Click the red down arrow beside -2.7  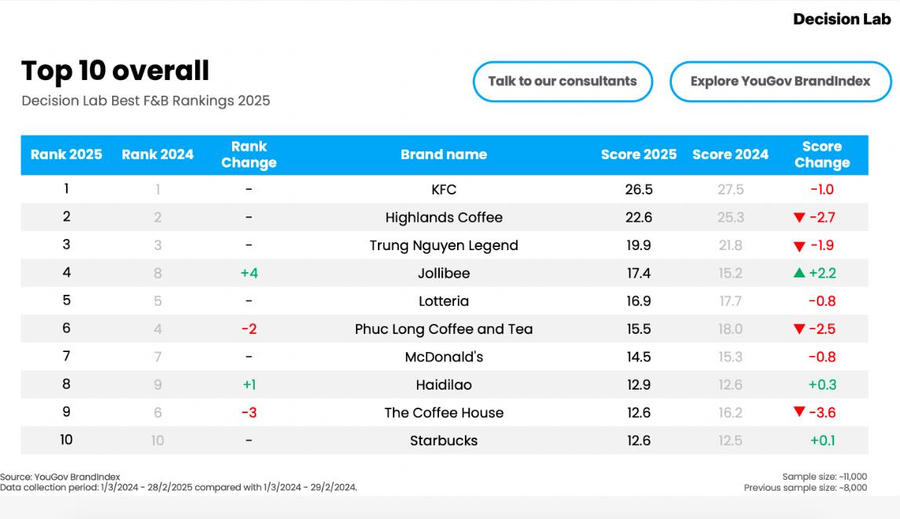[x=799, y=217]
